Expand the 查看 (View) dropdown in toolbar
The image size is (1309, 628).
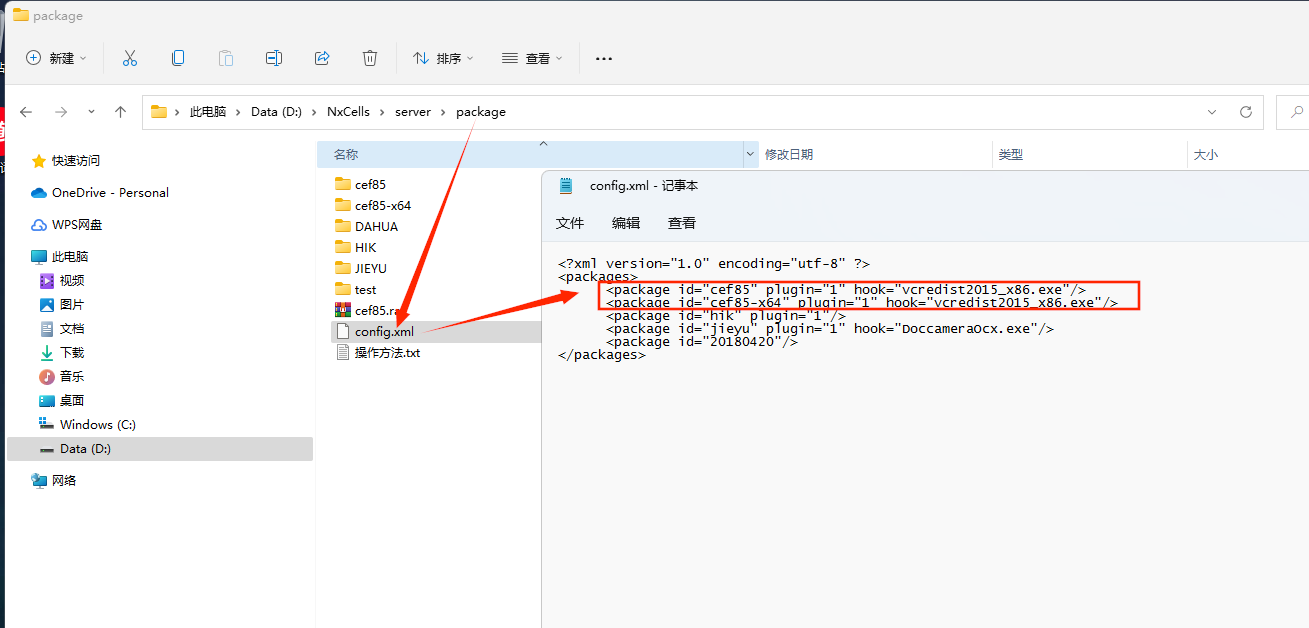tap(532, 58)
